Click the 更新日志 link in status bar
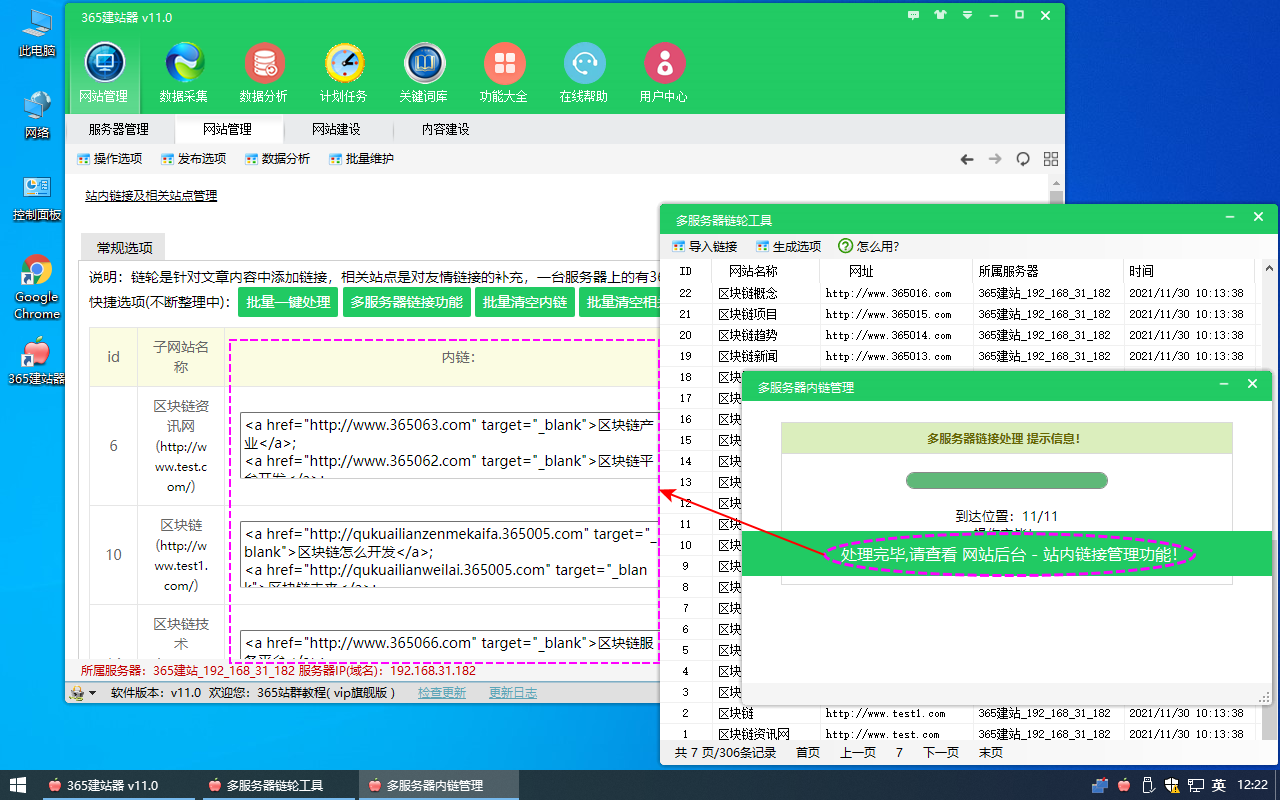 [513, 692]
